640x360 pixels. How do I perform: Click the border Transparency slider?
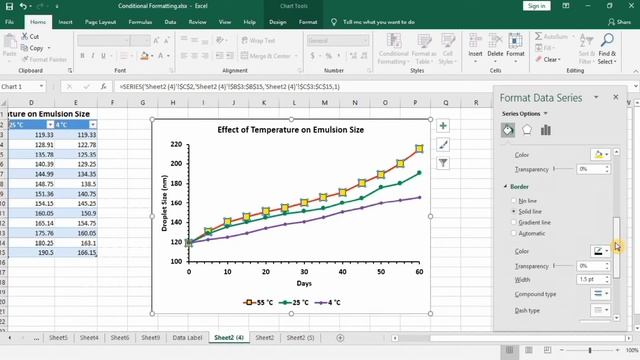tap(563, 266)
